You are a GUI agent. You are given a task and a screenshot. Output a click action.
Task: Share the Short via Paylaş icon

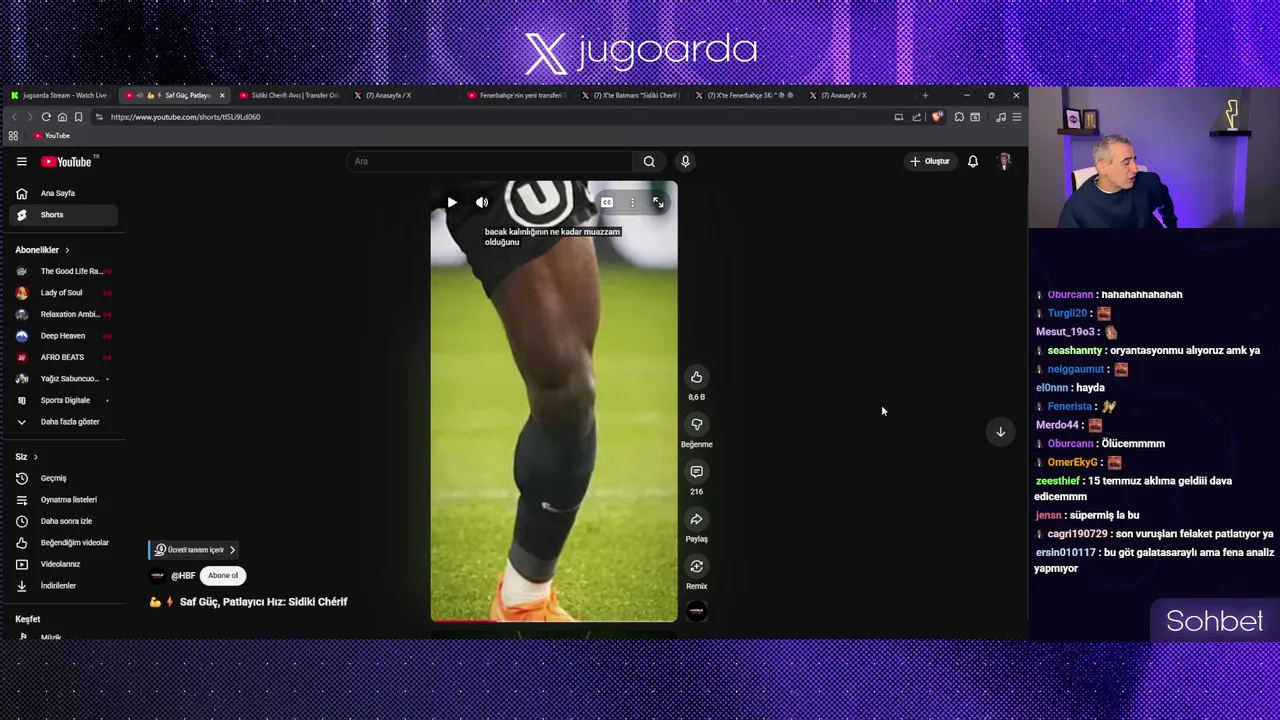(696, 519)
